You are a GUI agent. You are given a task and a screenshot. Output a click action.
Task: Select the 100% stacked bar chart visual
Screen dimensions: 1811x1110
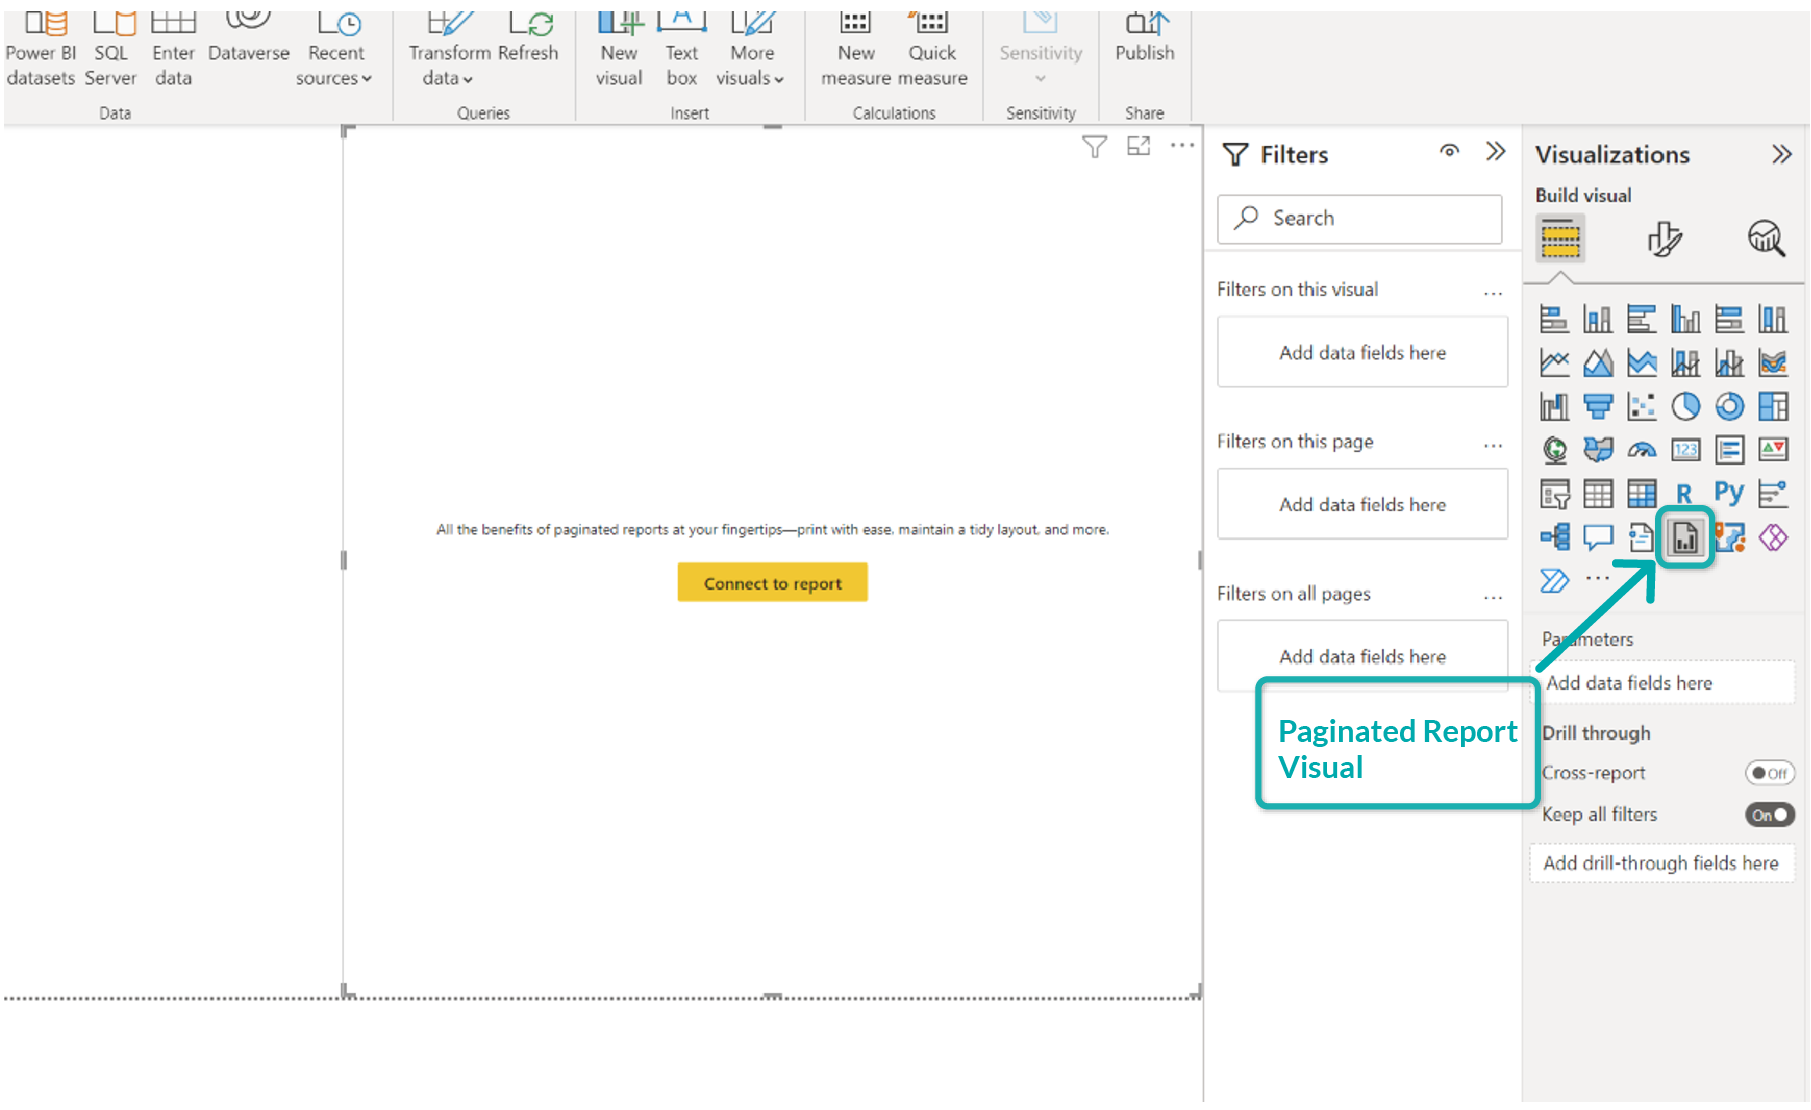pyautogui.click(x=1730, y=319)
